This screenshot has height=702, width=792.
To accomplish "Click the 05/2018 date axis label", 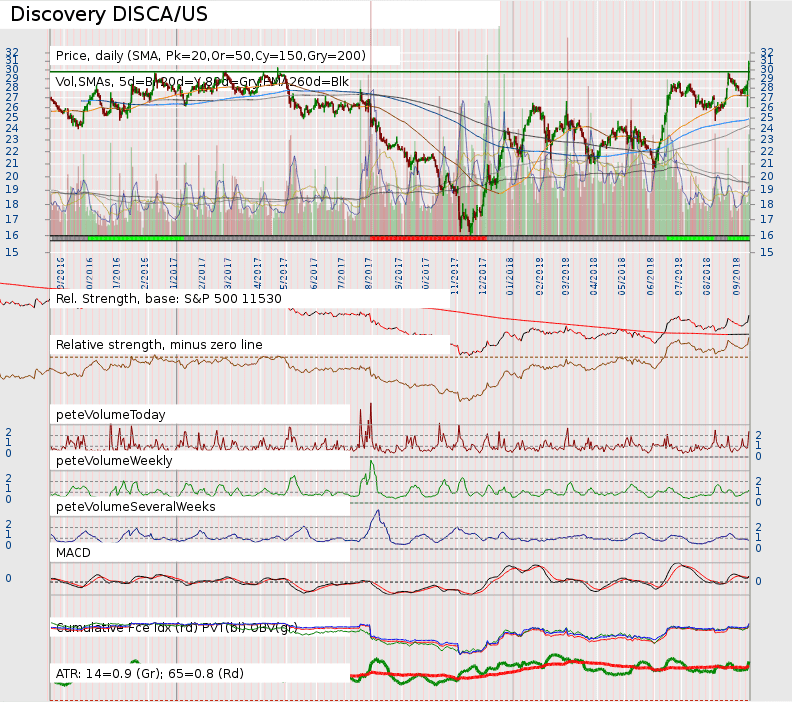I will pos(622,276).
